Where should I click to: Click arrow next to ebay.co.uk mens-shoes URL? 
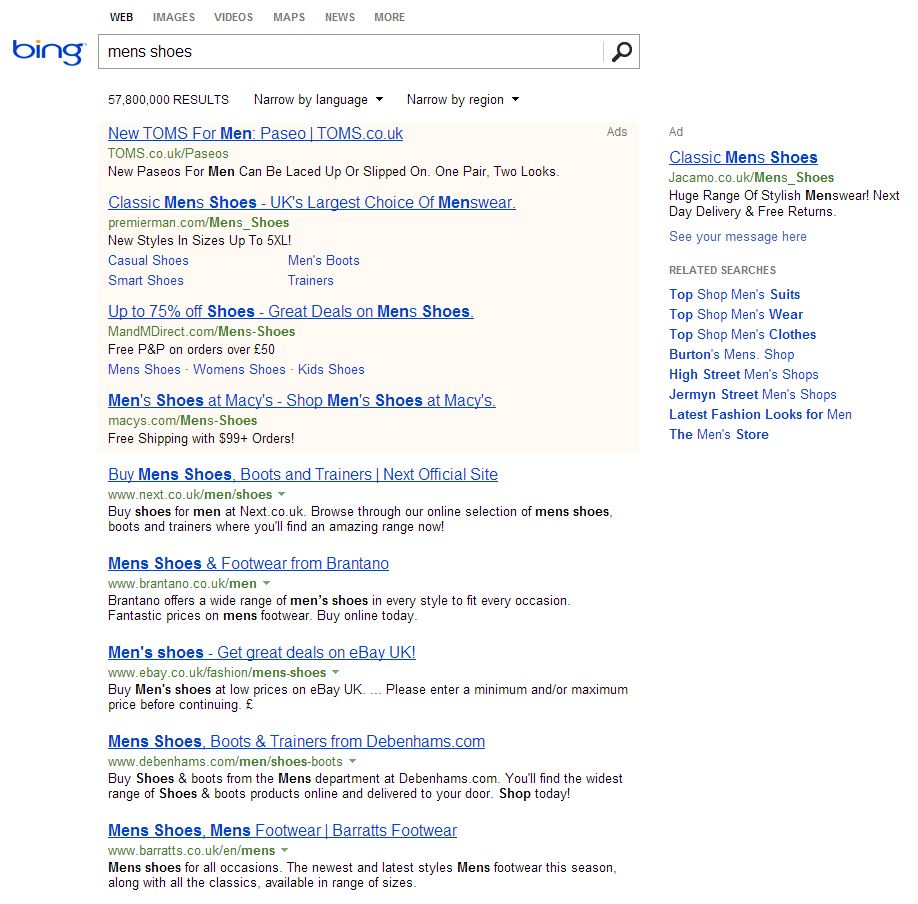click(x=336, y=673)
